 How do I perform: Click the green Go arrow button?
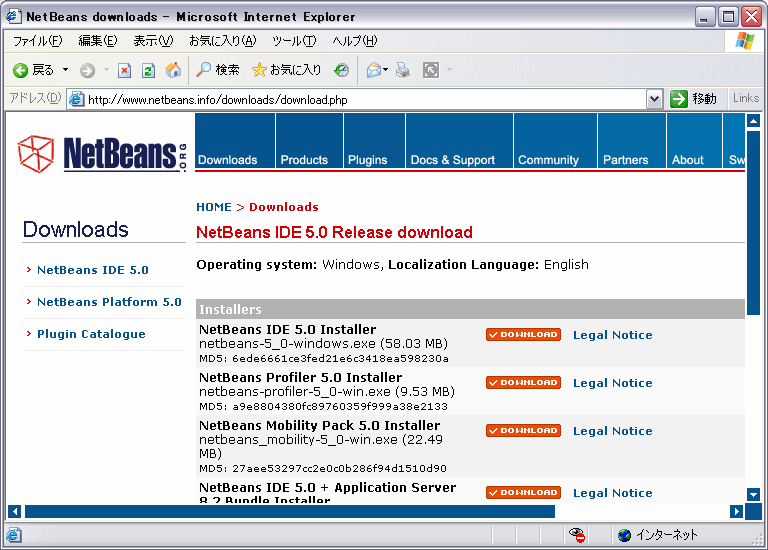[x=679, y=99]
